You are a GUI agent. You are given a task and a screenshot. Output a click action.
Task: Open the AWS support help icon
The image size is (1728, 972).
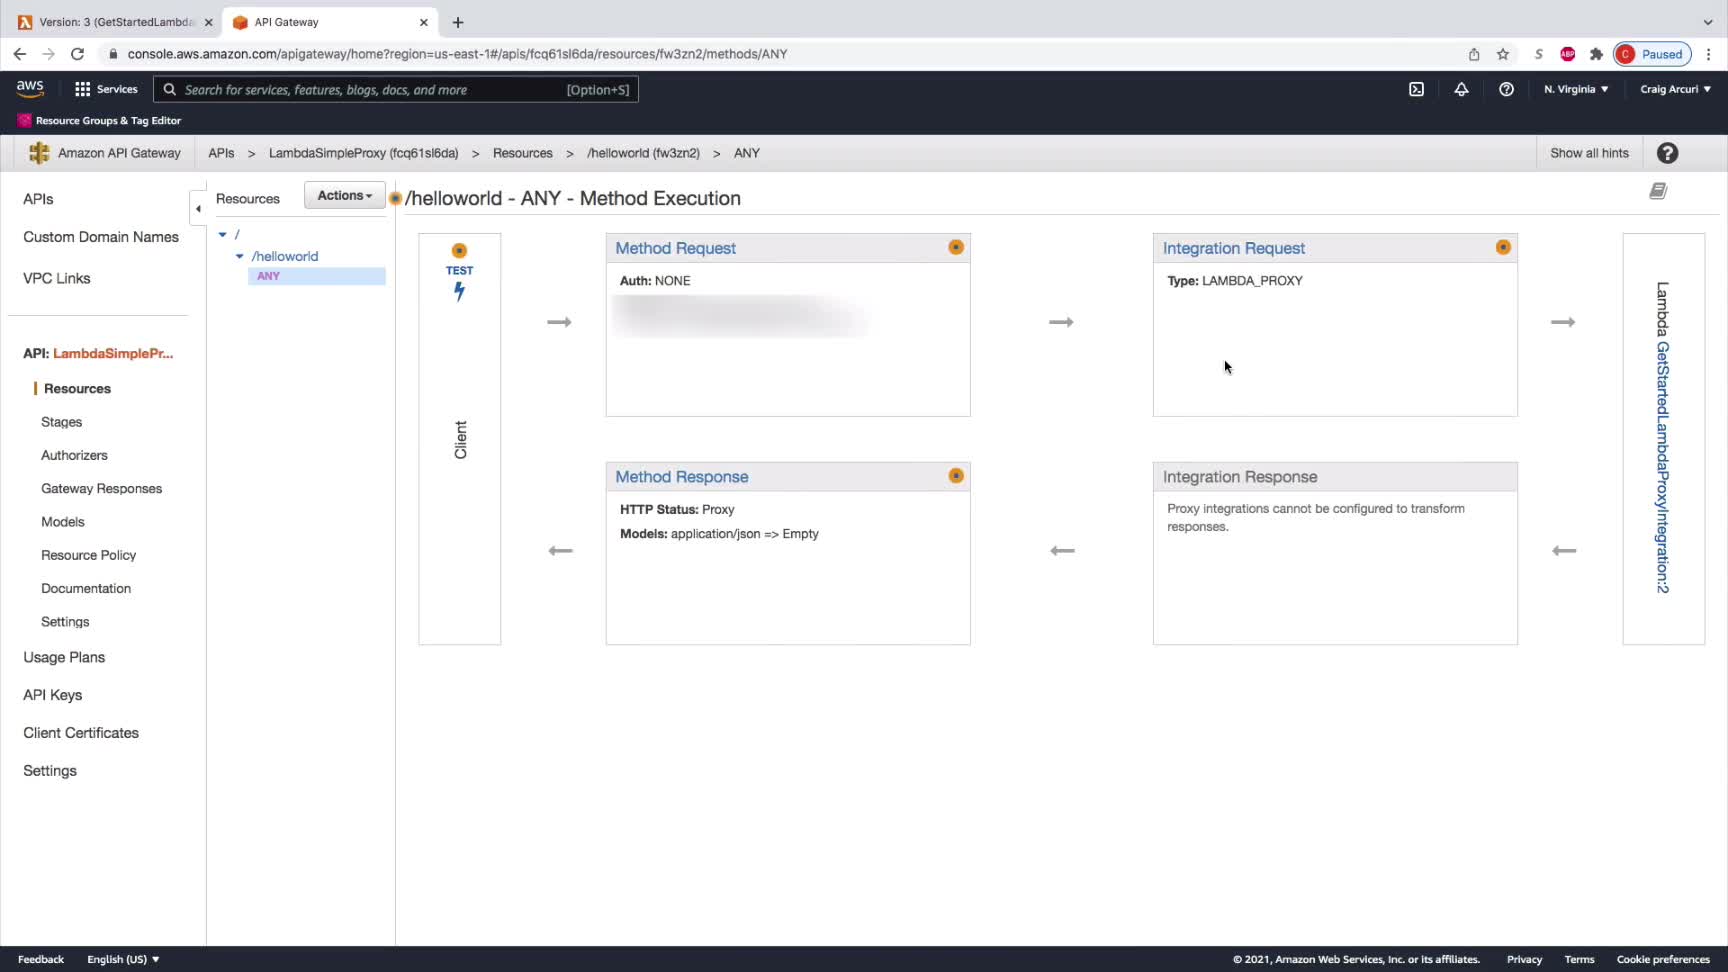1506,89
